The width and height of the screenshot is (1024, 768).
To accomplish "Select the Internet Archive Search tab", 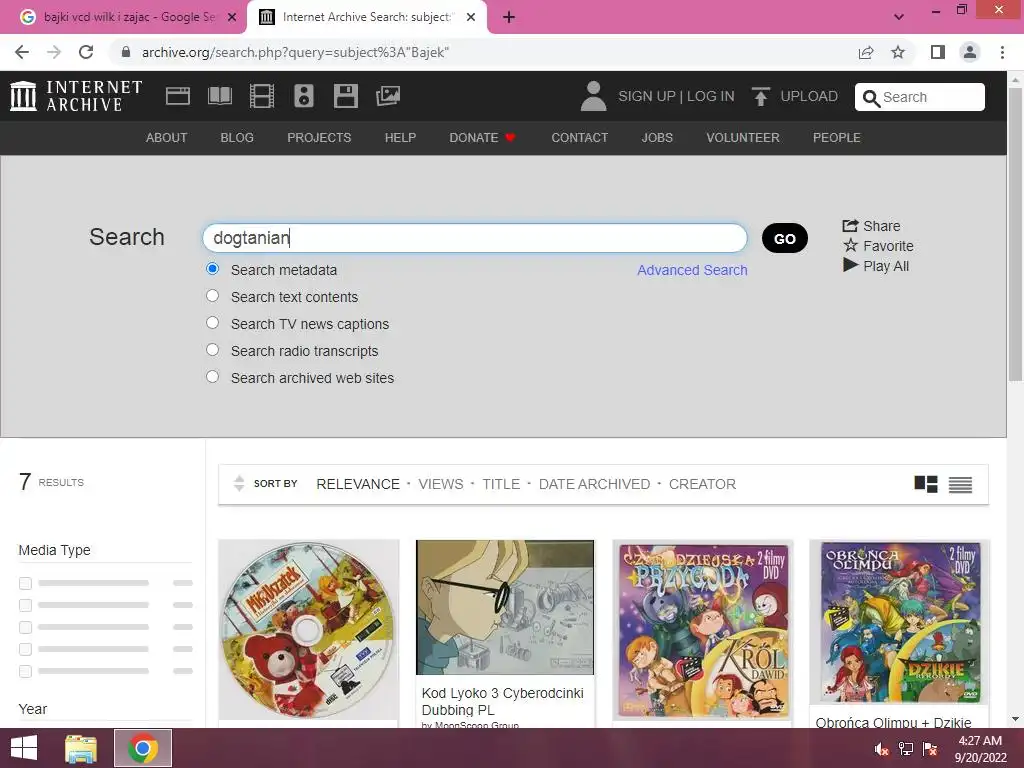I will point(366,17).
